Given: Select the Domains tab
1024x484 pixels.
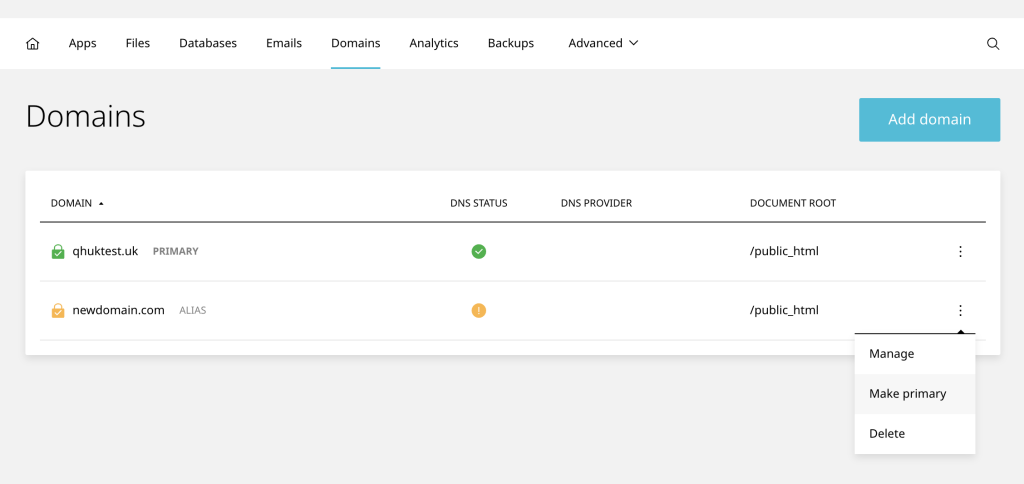Looking at the screenshot, I should click(x=355, y=43).
